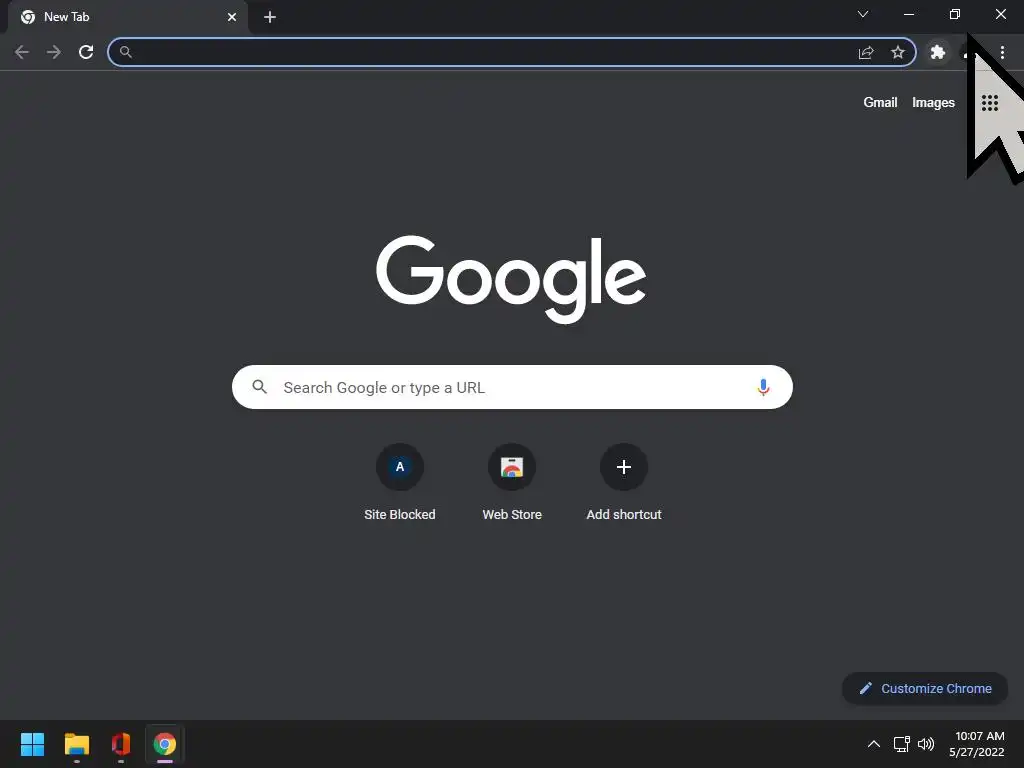Minimize the Chrome window

click(909, 14)
